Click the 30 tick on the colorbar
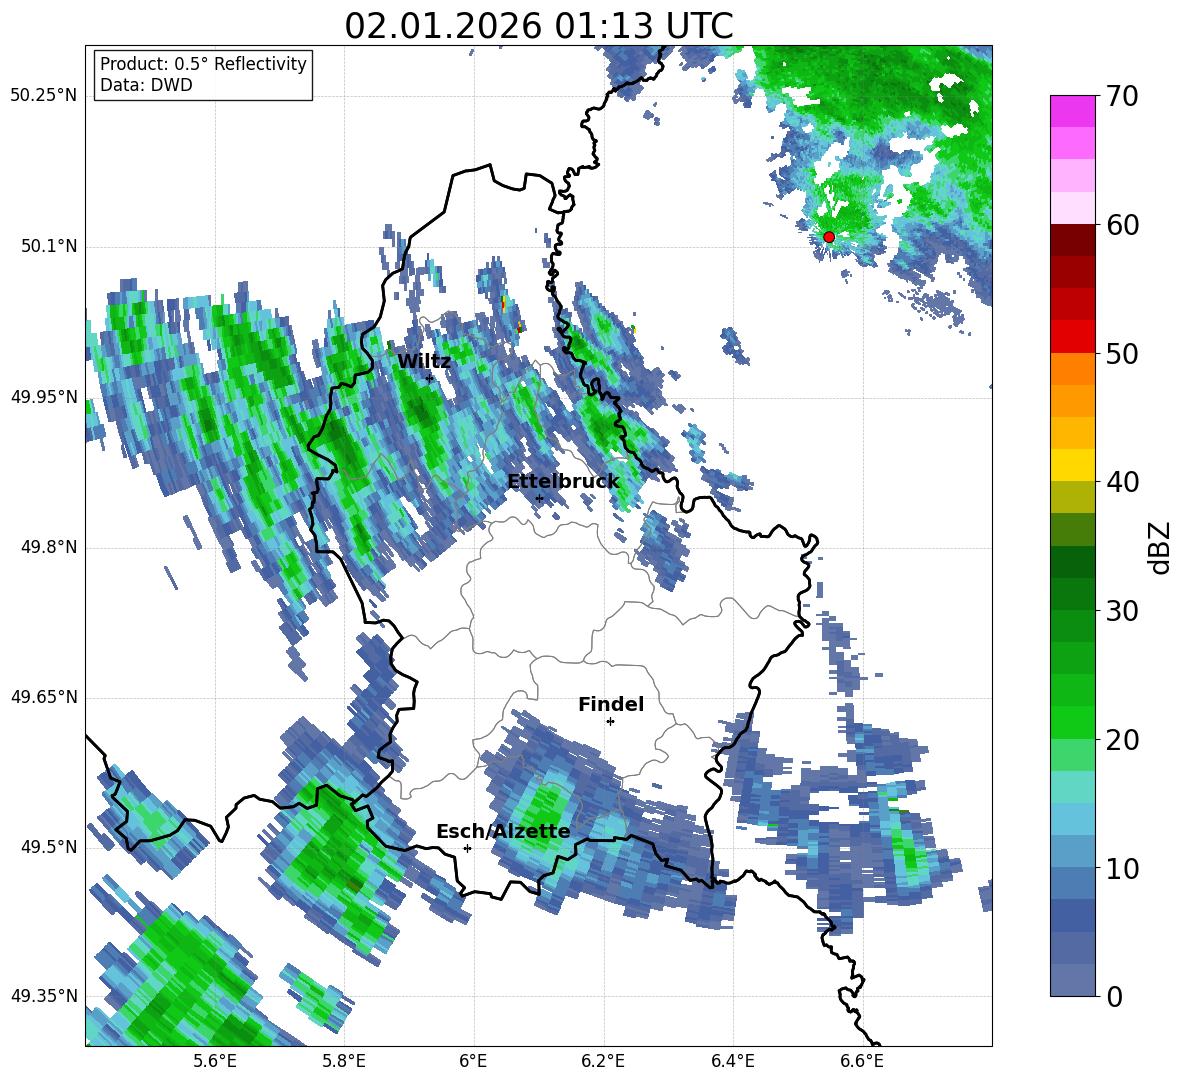The image size is (1184, 1081). [x=1123, y=611]
